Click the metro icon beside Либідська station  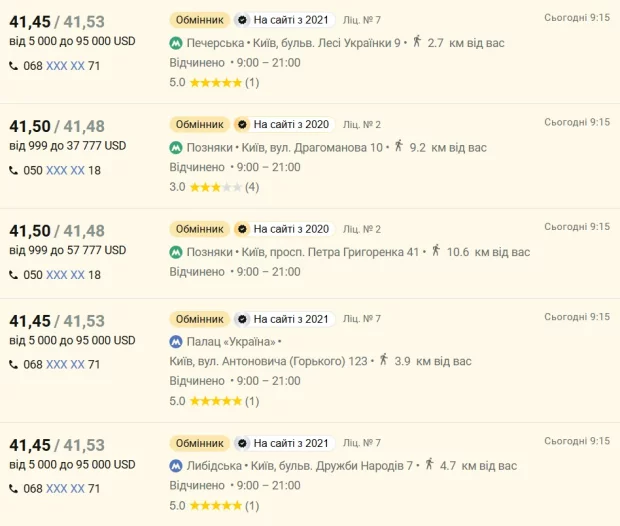pyautogui.click(x=176, y=466)
